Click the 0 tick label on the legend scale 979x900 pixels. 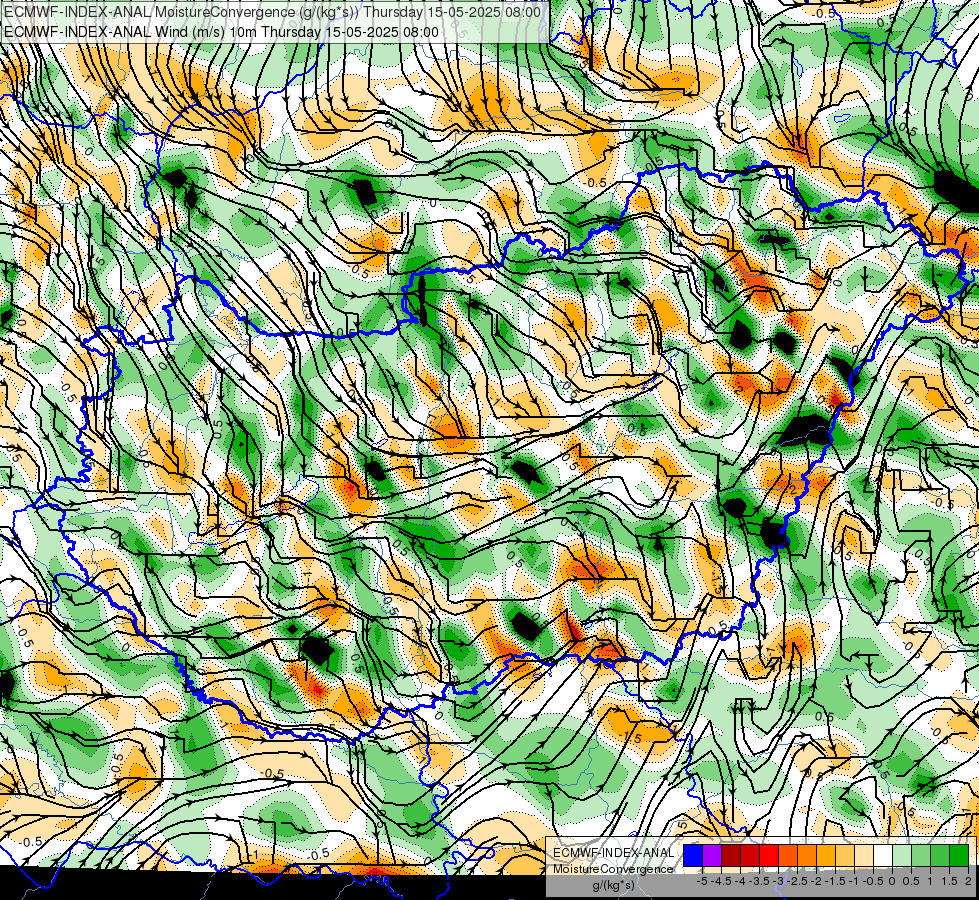892,881
